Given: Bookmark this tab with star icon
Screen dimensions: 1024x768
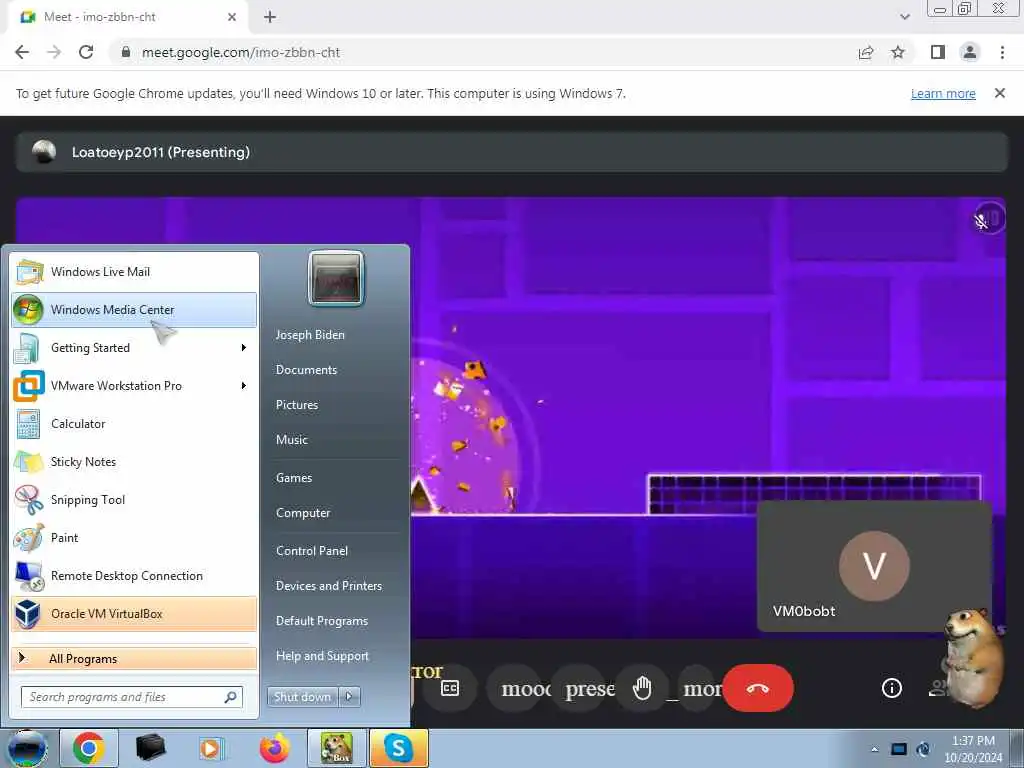Looking at the screenshot, I should pos(898,52).
